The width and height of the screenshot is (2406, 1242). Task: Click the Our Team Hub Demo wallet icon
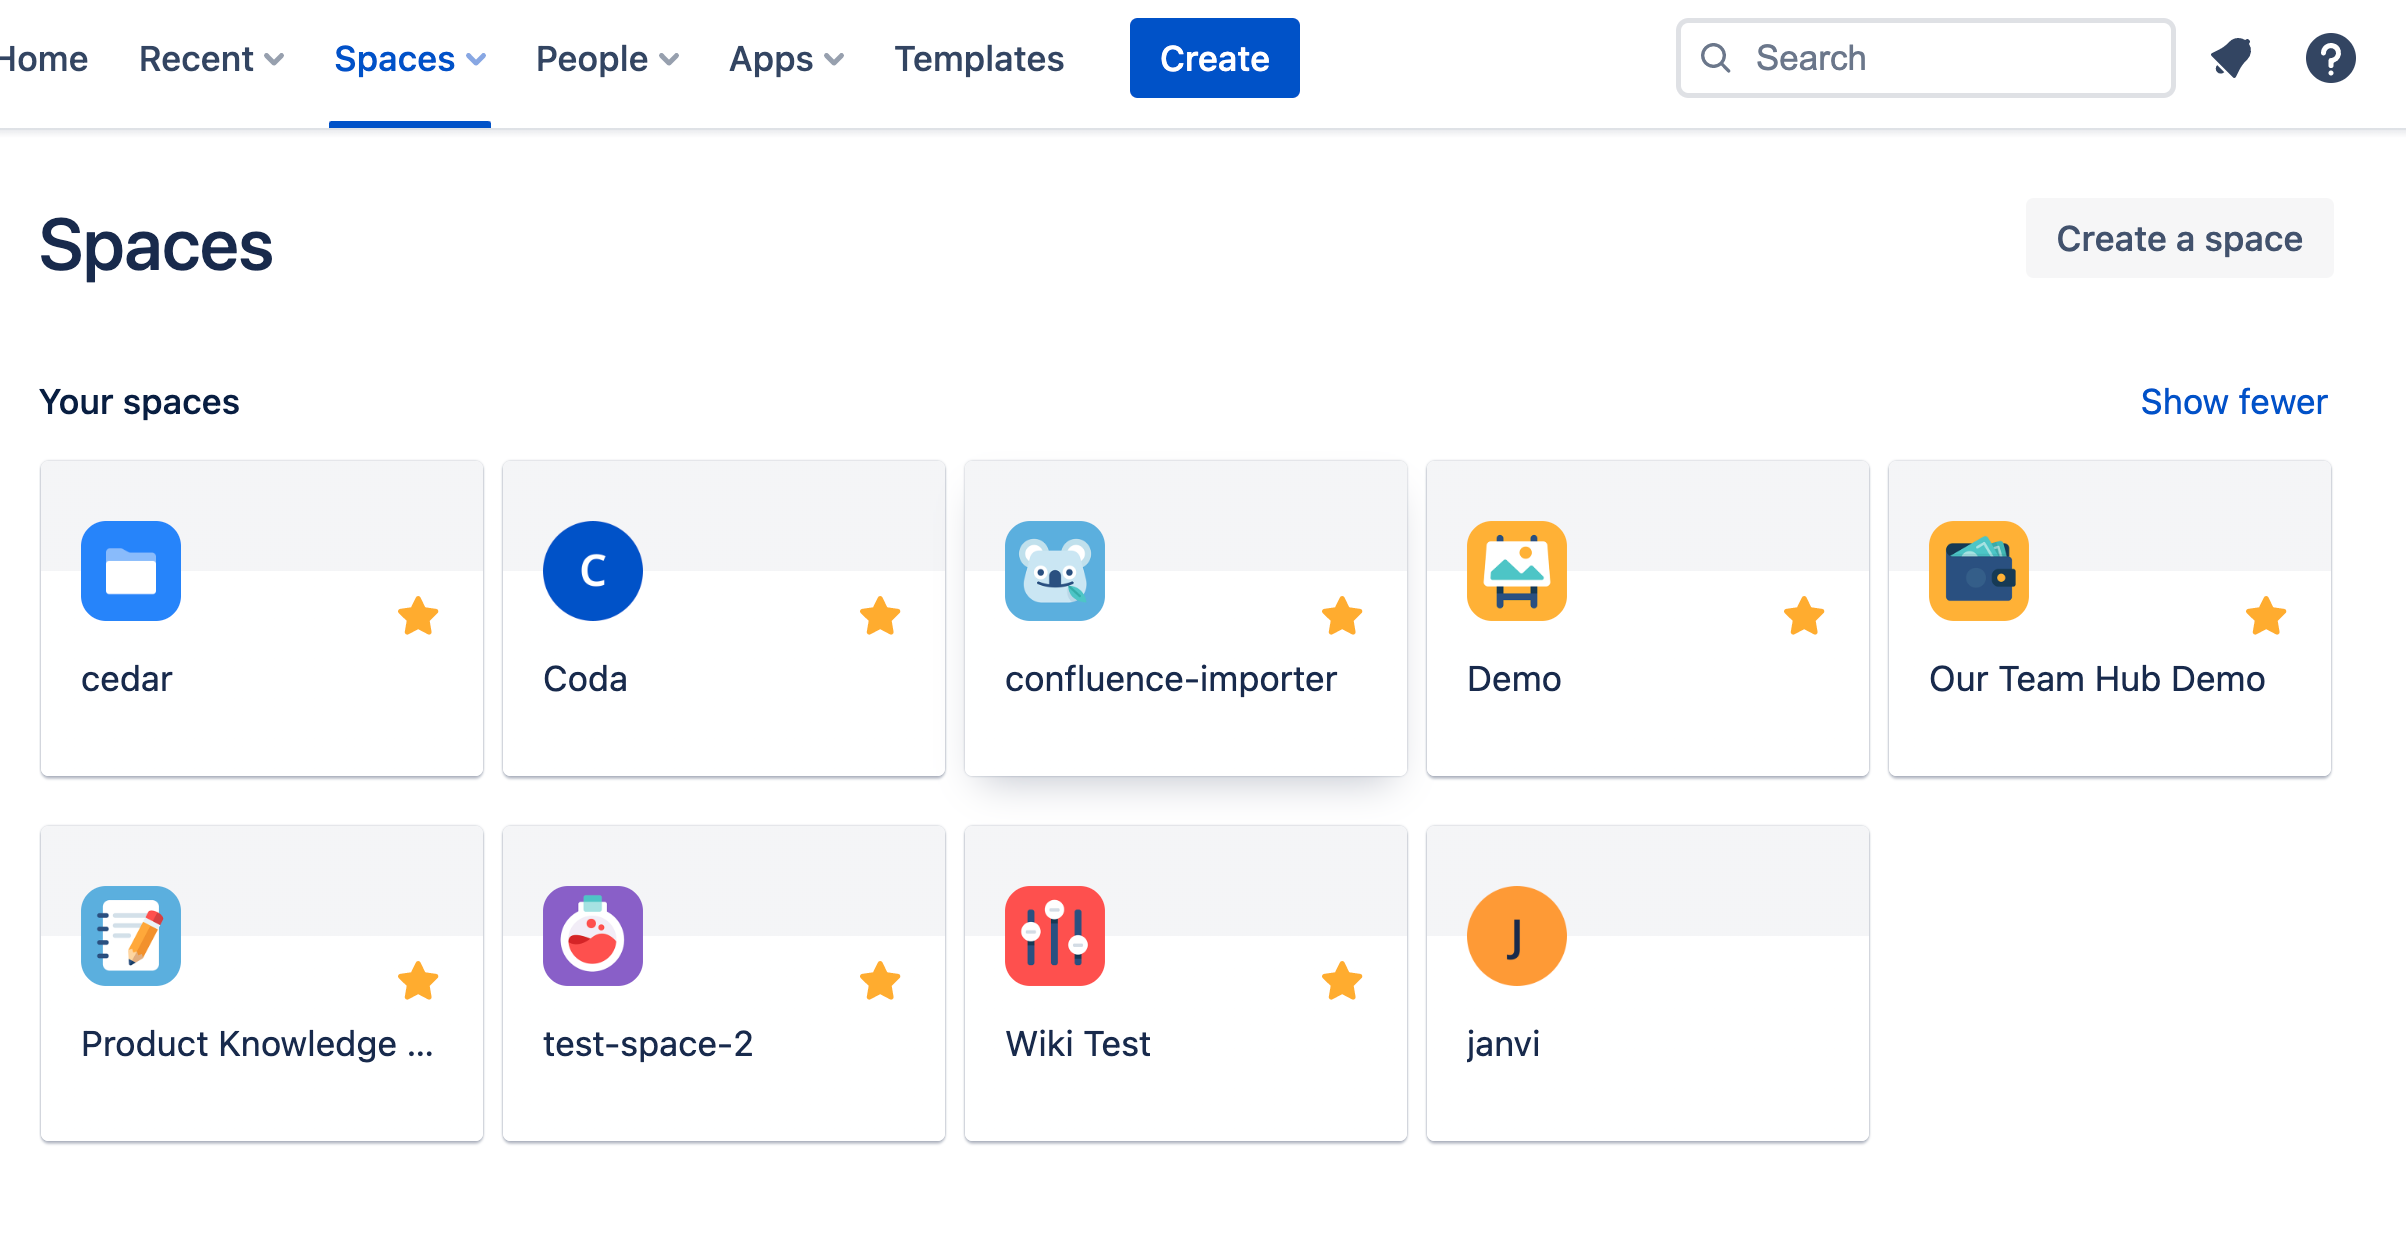(x=1979, y=571)
